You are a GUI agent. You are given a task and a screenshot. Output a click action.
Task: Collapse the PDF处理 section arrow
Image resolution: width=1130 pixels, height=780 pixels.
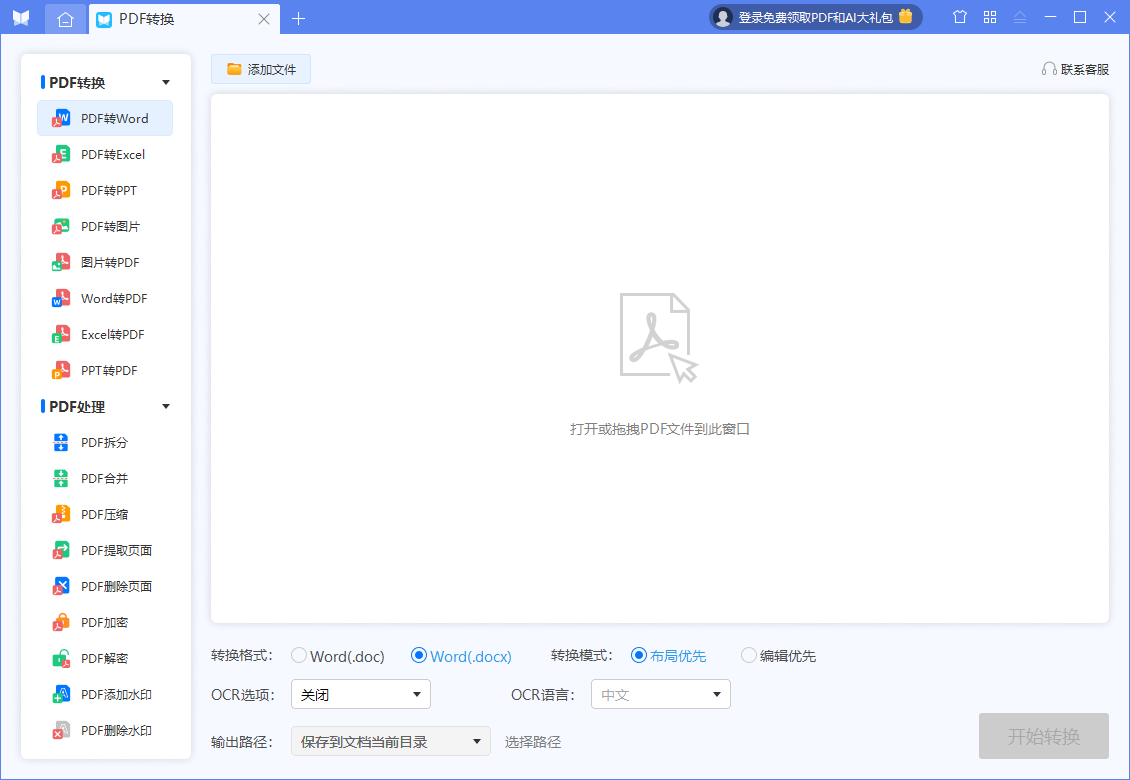(166, 407)
